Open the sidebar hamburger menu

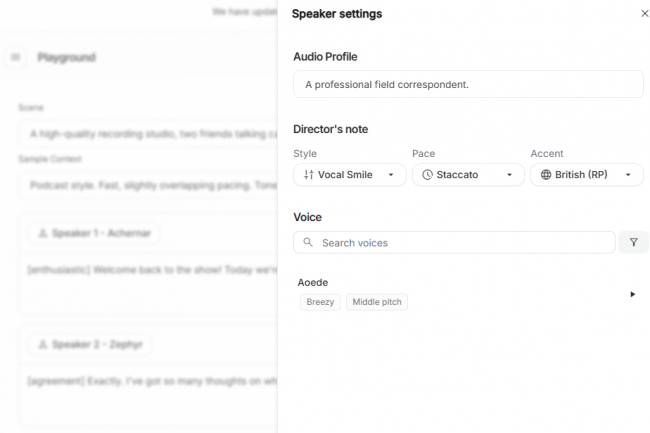pos(15,58)
